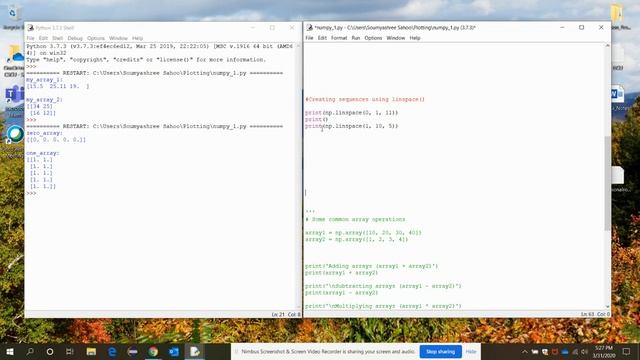Click the Python icon in Shell title bar
This screenshot has width=640, height=360.
[31, 28]
